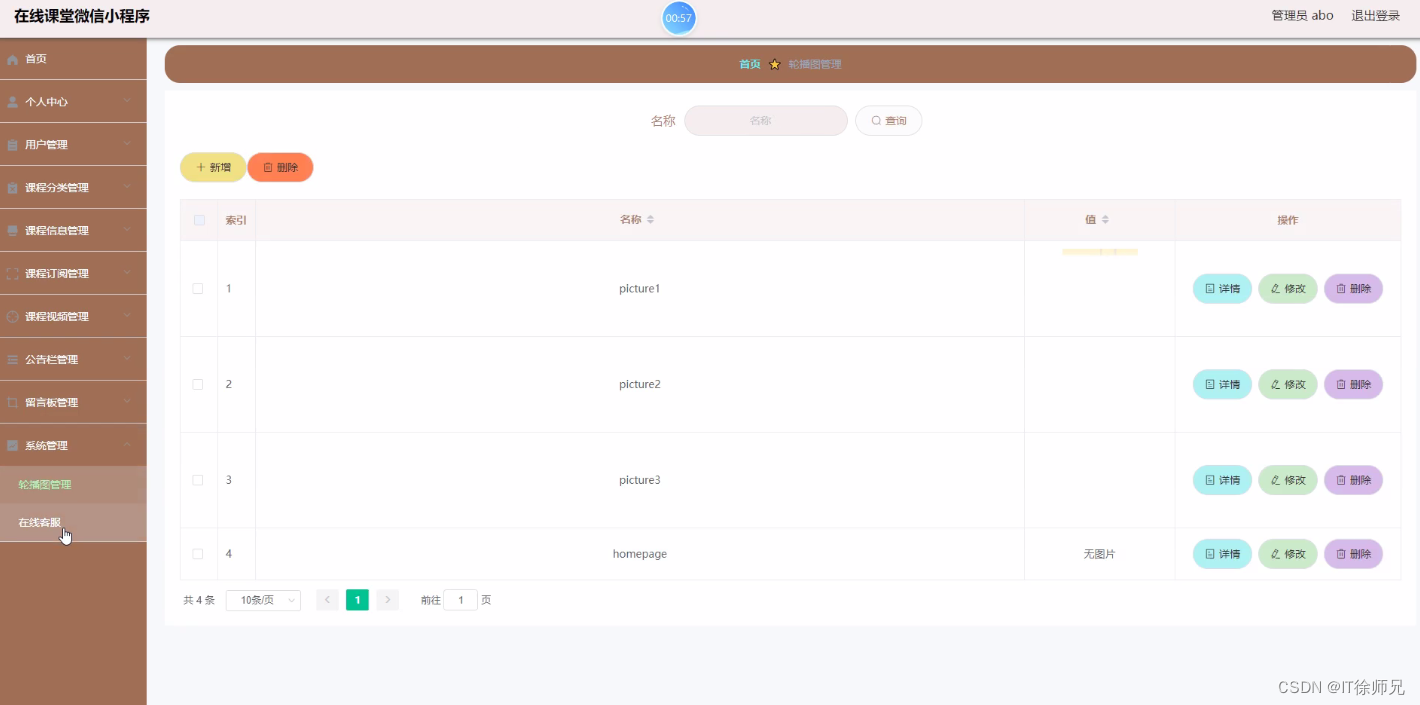
Task: Click the icon beside 用户管理
Action: [13, 145]
